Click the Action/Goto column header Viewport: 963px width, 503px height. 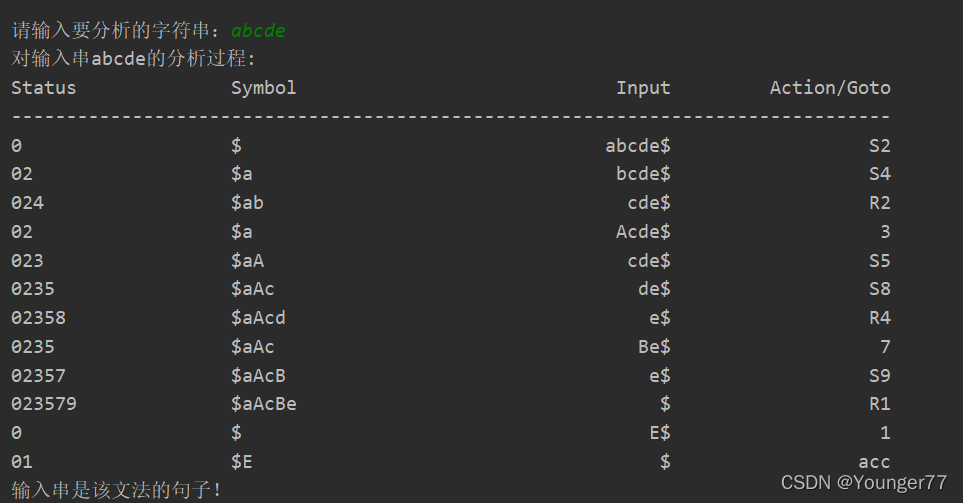click(830, 88)
